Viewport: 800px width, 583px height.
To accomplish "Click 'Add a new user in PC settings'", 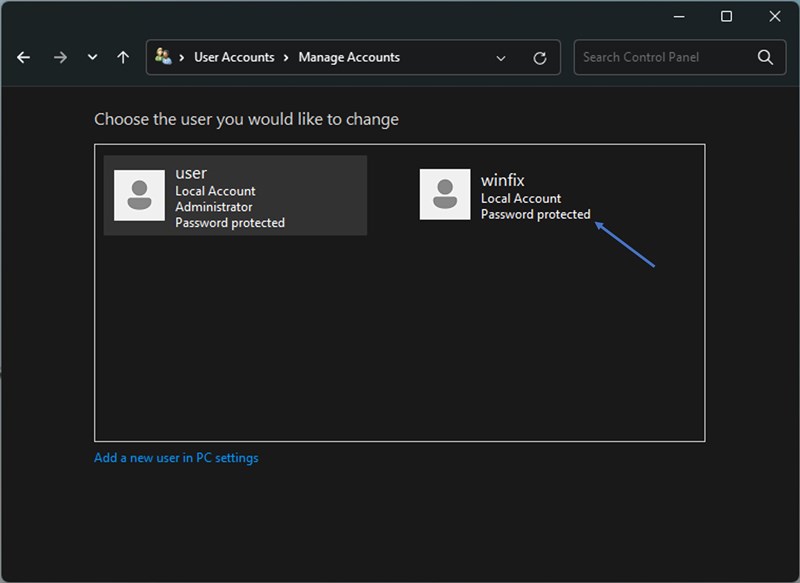I will point(176,458).
